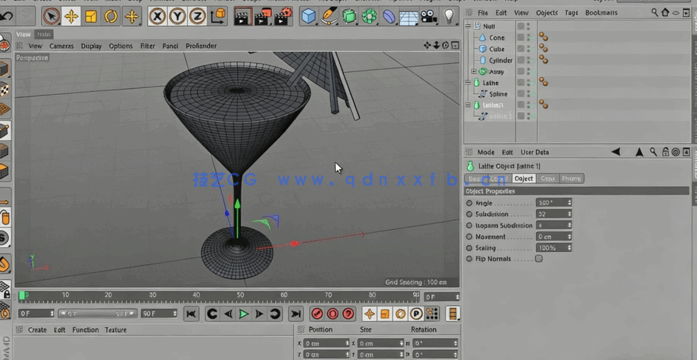Toggle the coordinate system icon
The height and width of the screenshot is (360, 697).
point(218,16)
